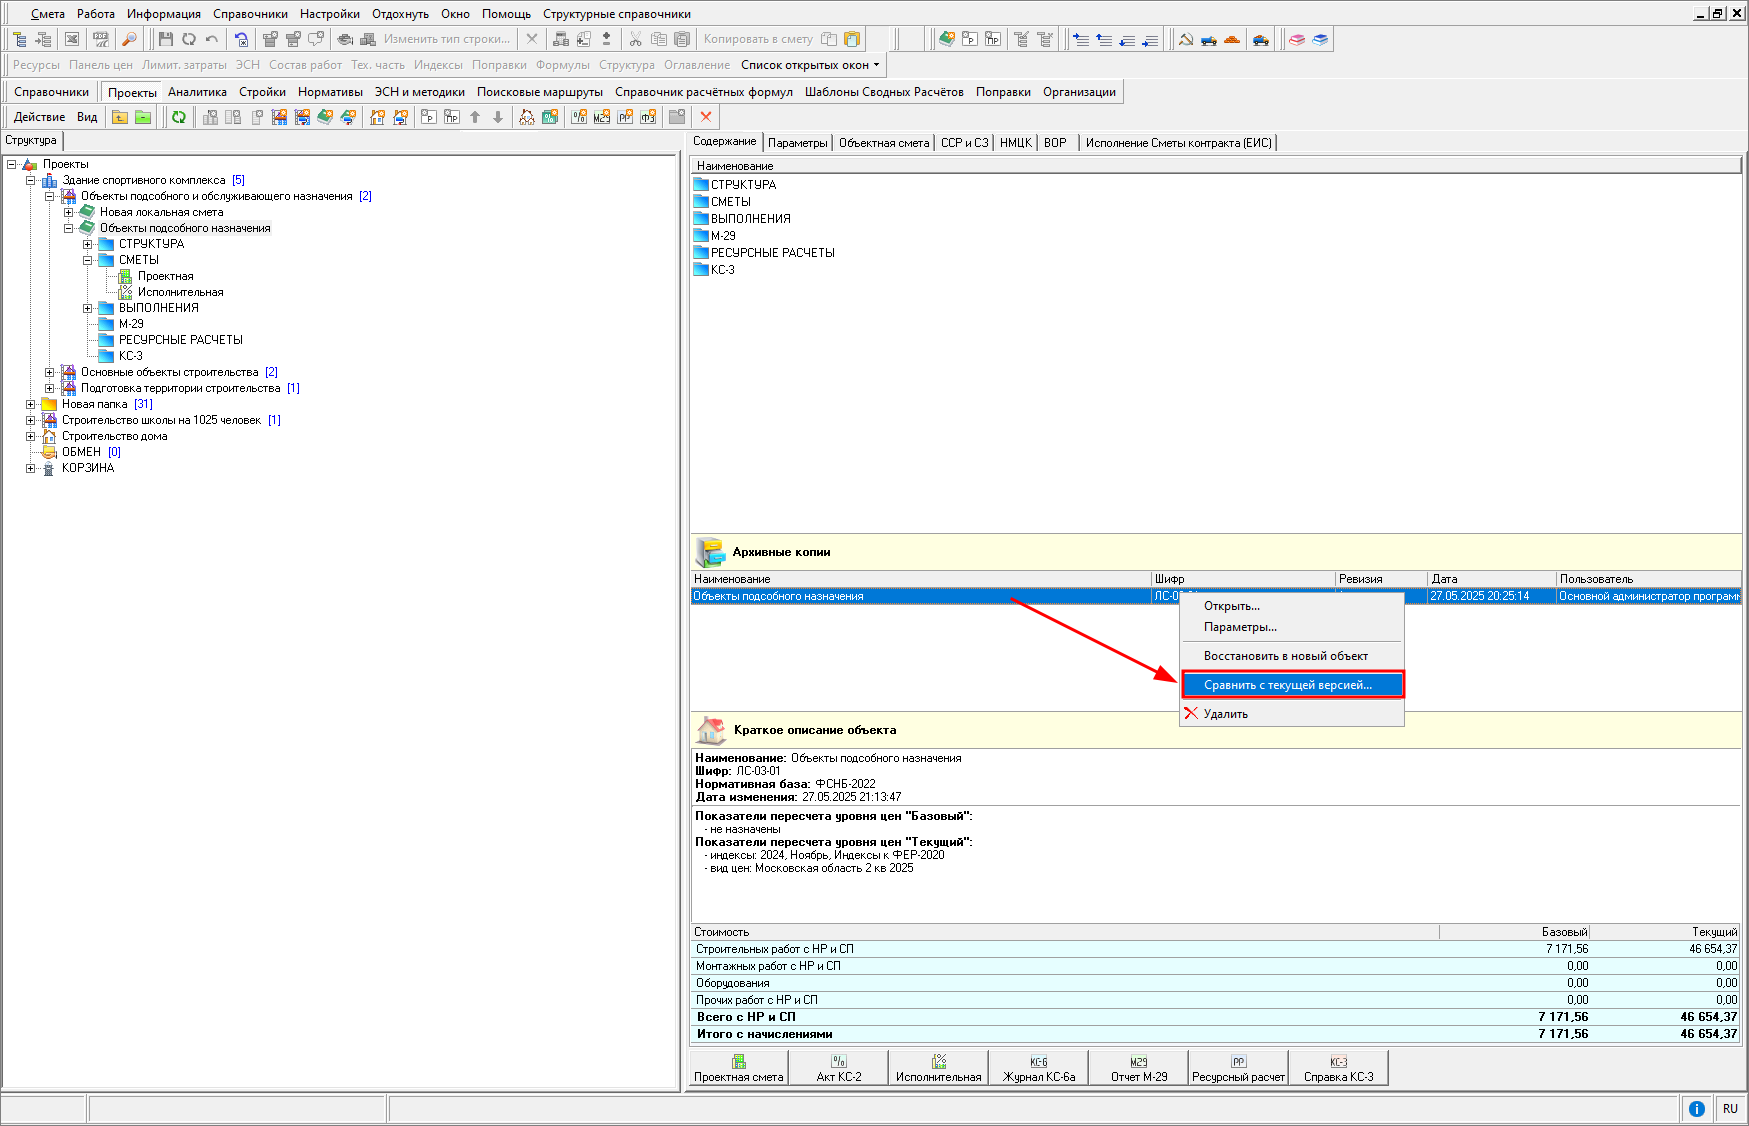
Task: Click the RU language indicator
Action: (x=1730, y=1108)
